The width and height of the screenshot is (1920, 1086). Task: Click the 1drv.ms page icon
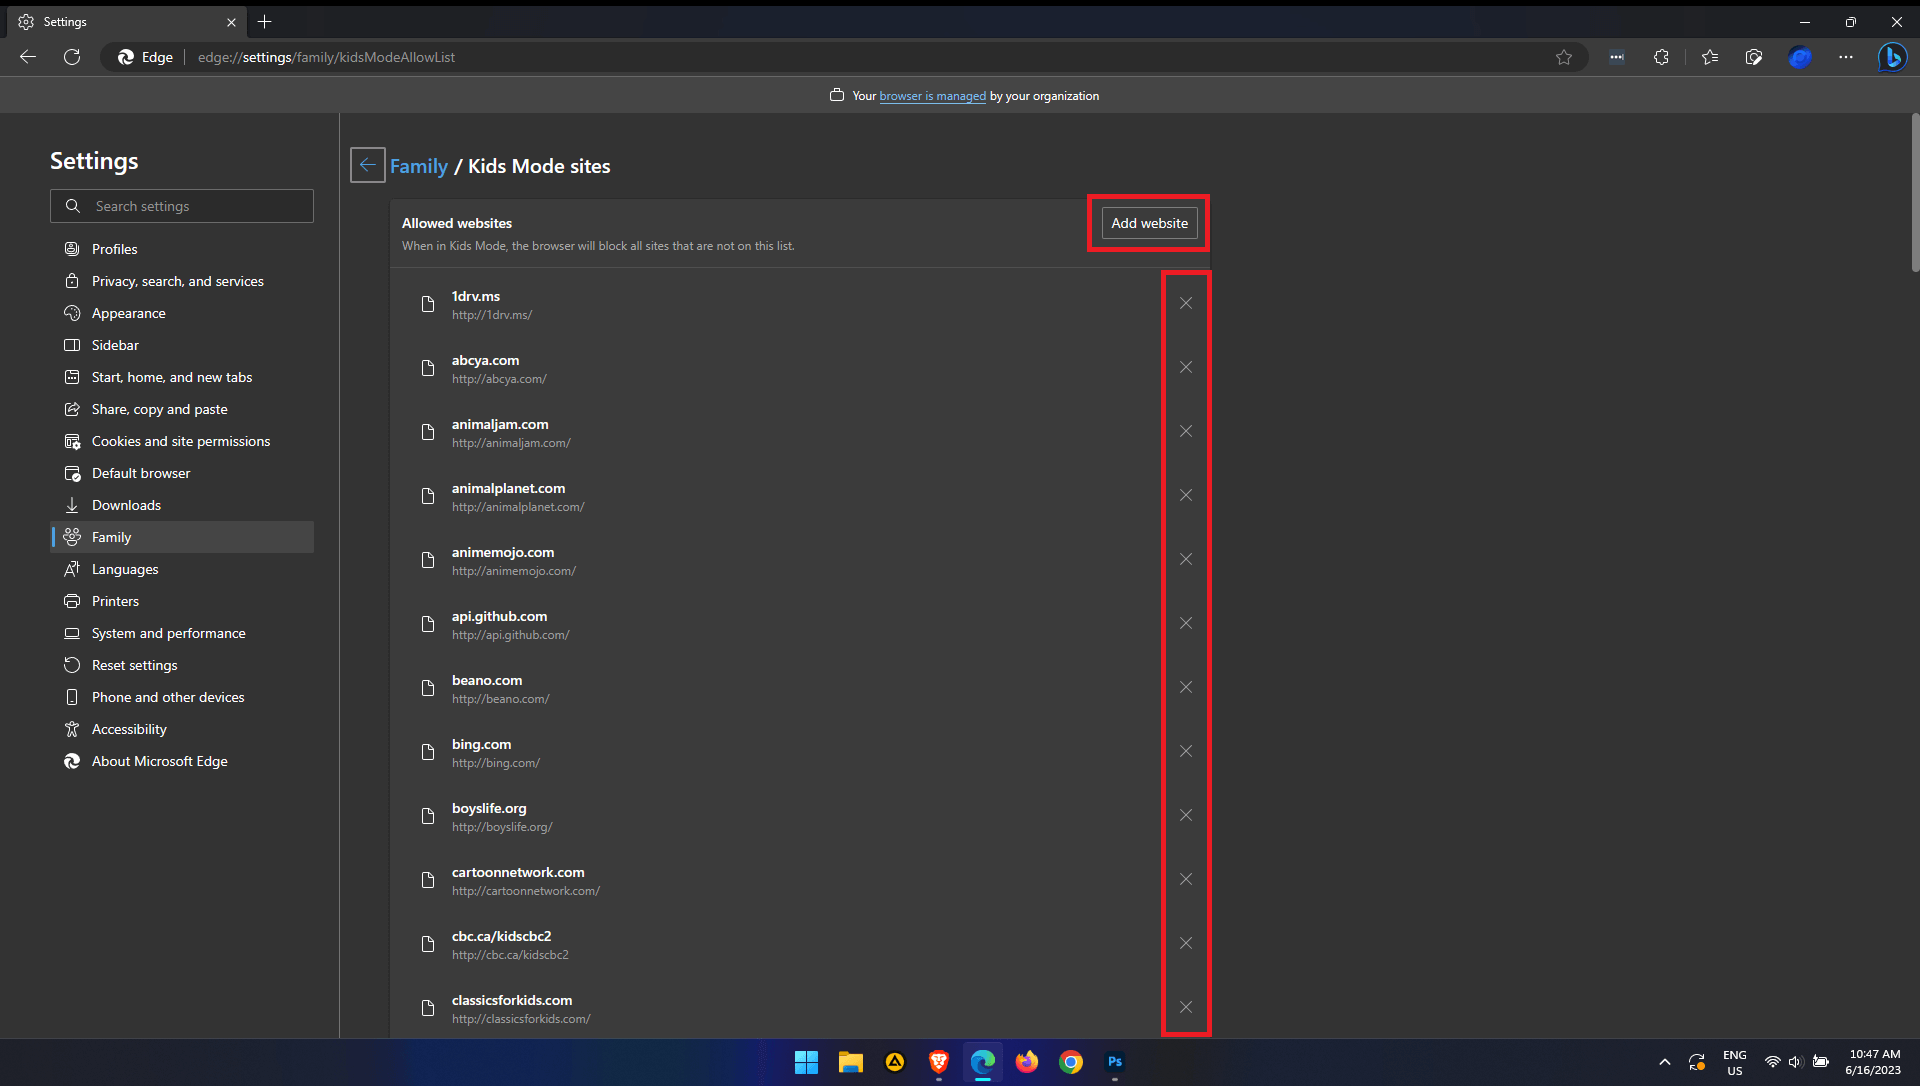[428, 304]
